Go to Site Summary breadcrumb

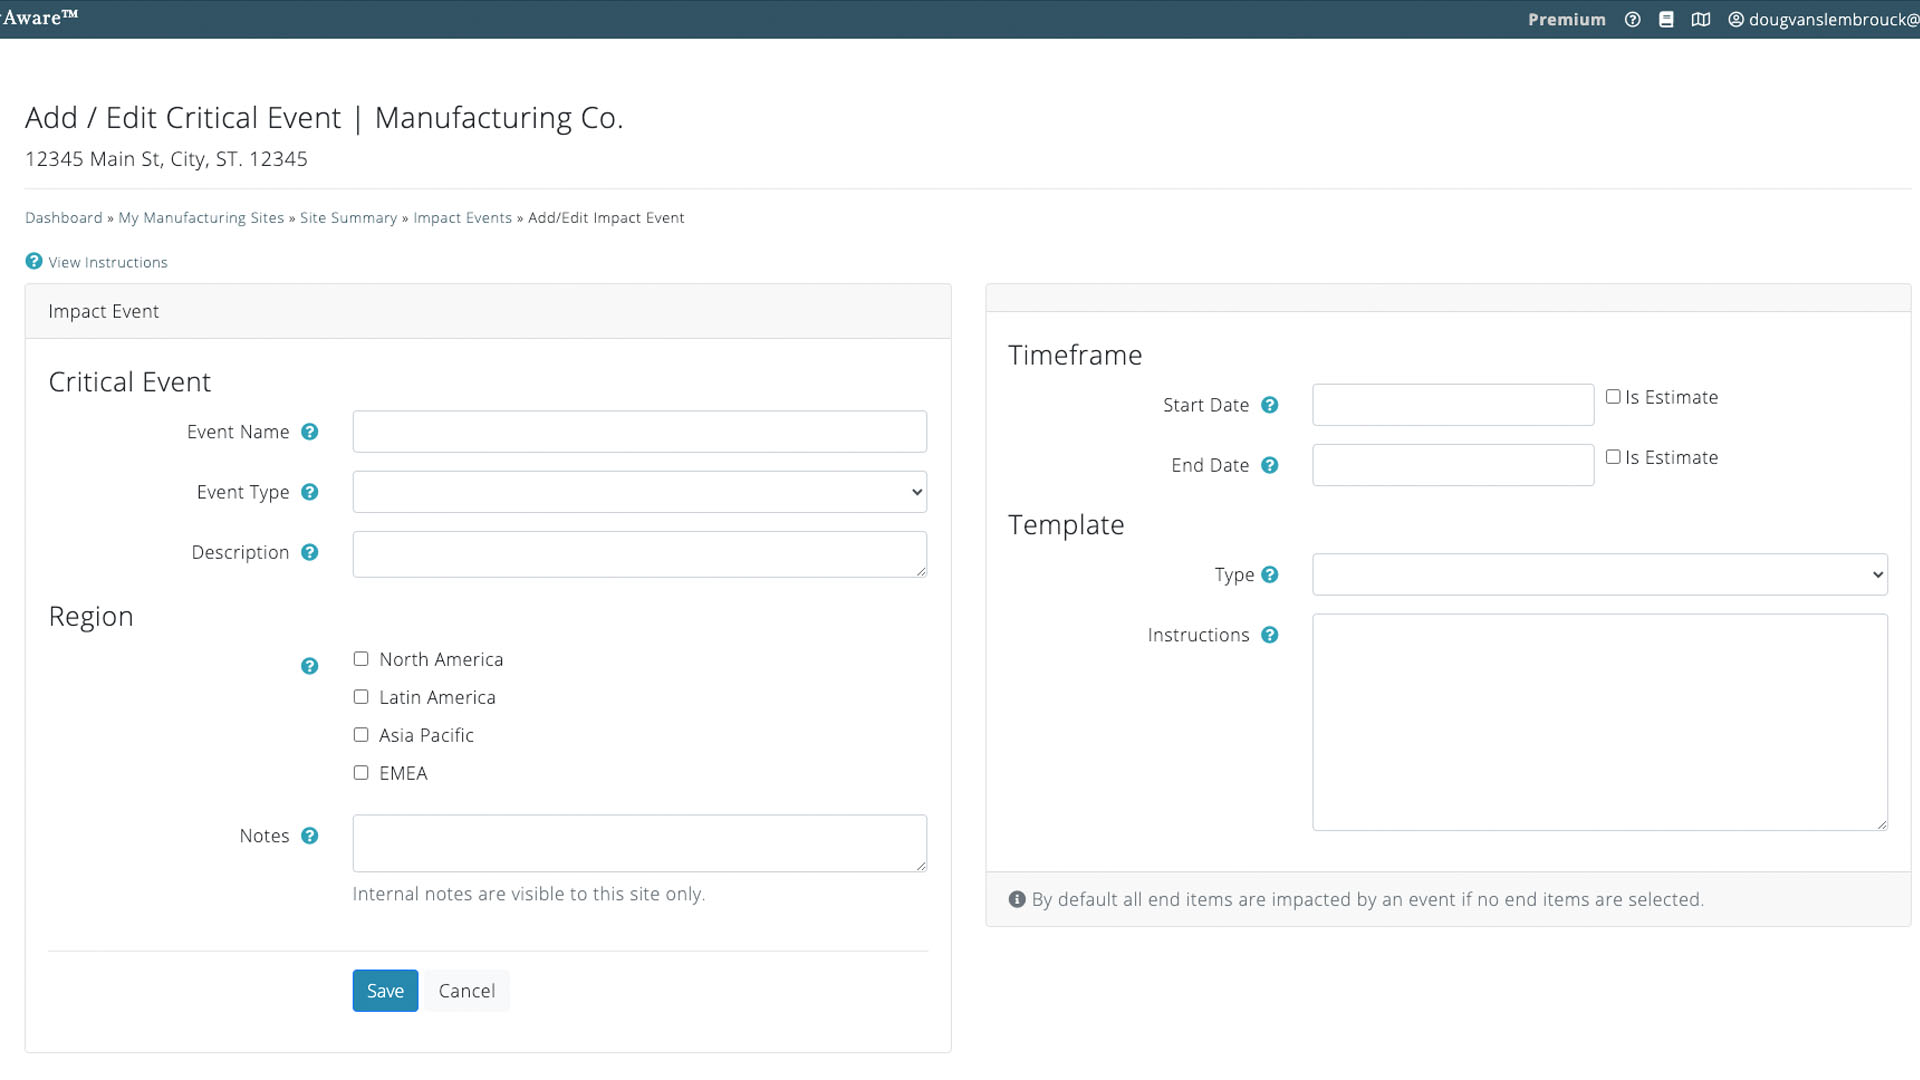(348, 218)
